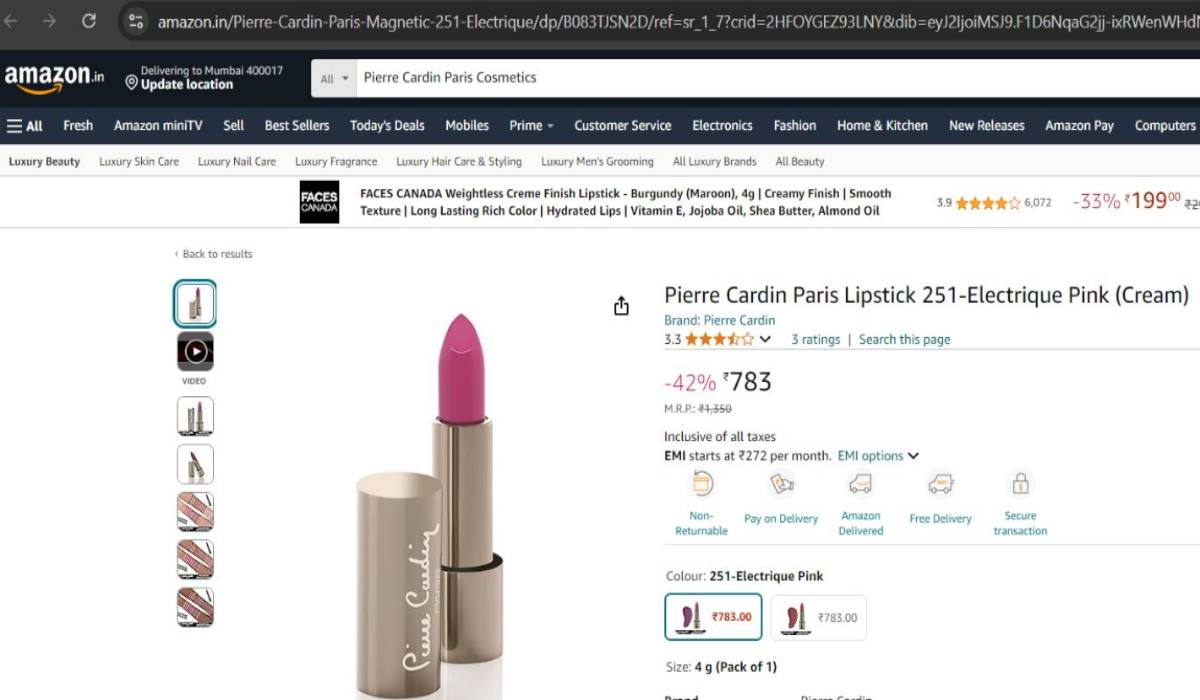
Task: Expand the search category All dropdown
Action: click(334, 78)
